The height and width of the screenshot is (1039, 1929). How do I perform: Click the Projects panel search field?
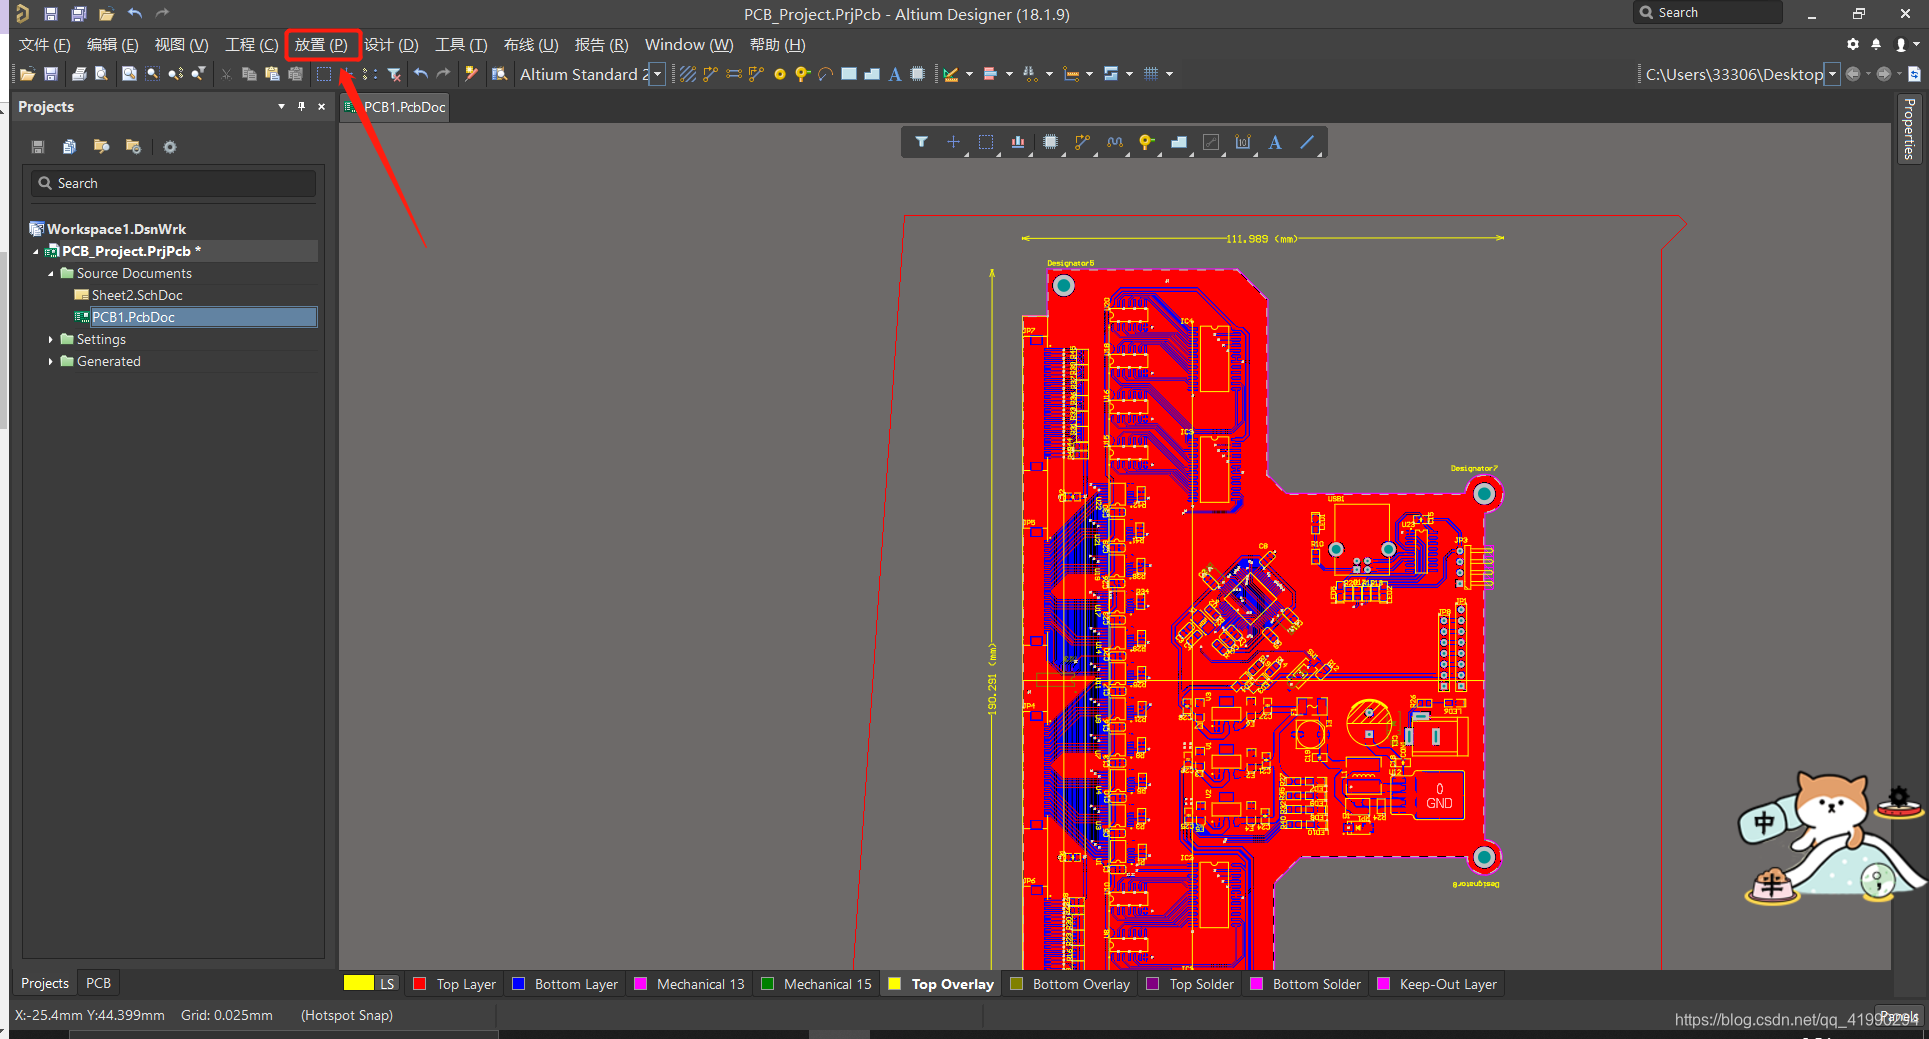coord(174,183)
